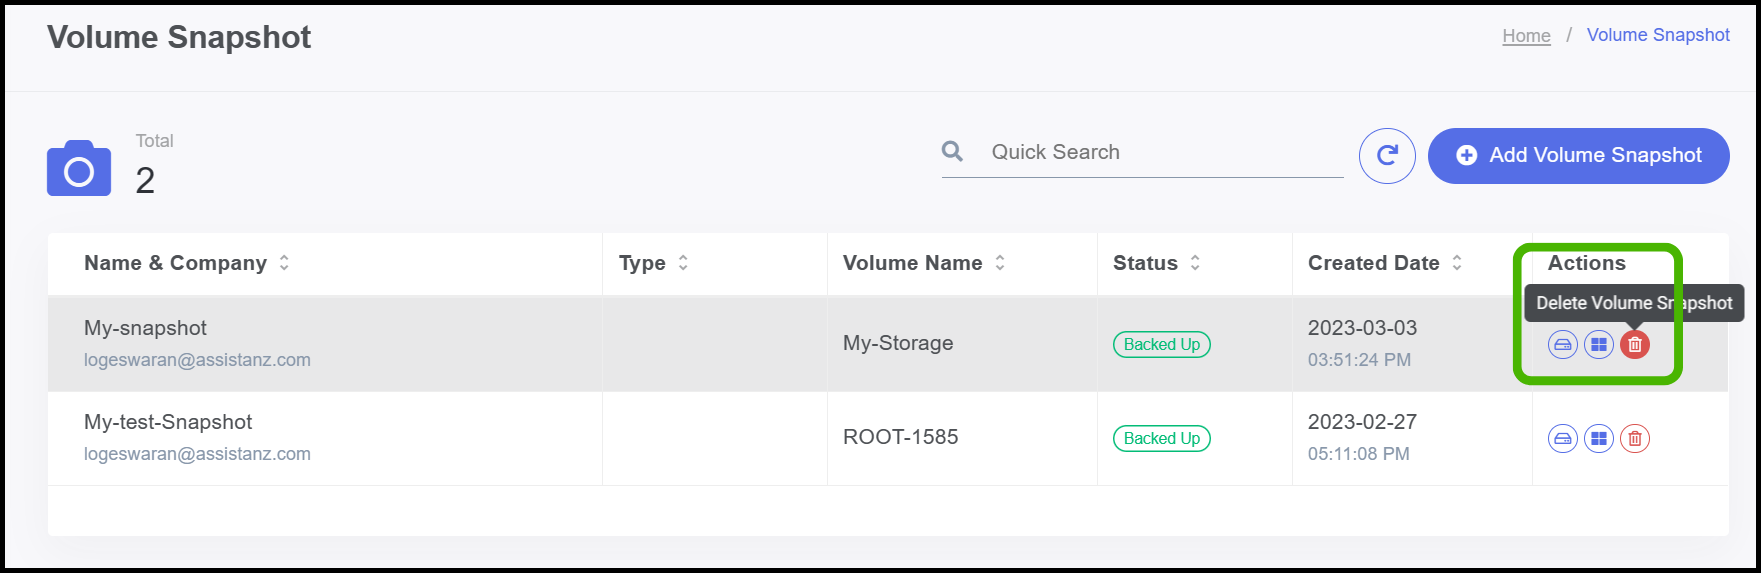Click Volume Snapshot breadcrumb
The width and height of the screenshot is (1761, 573).
(x=1658, y=35)
